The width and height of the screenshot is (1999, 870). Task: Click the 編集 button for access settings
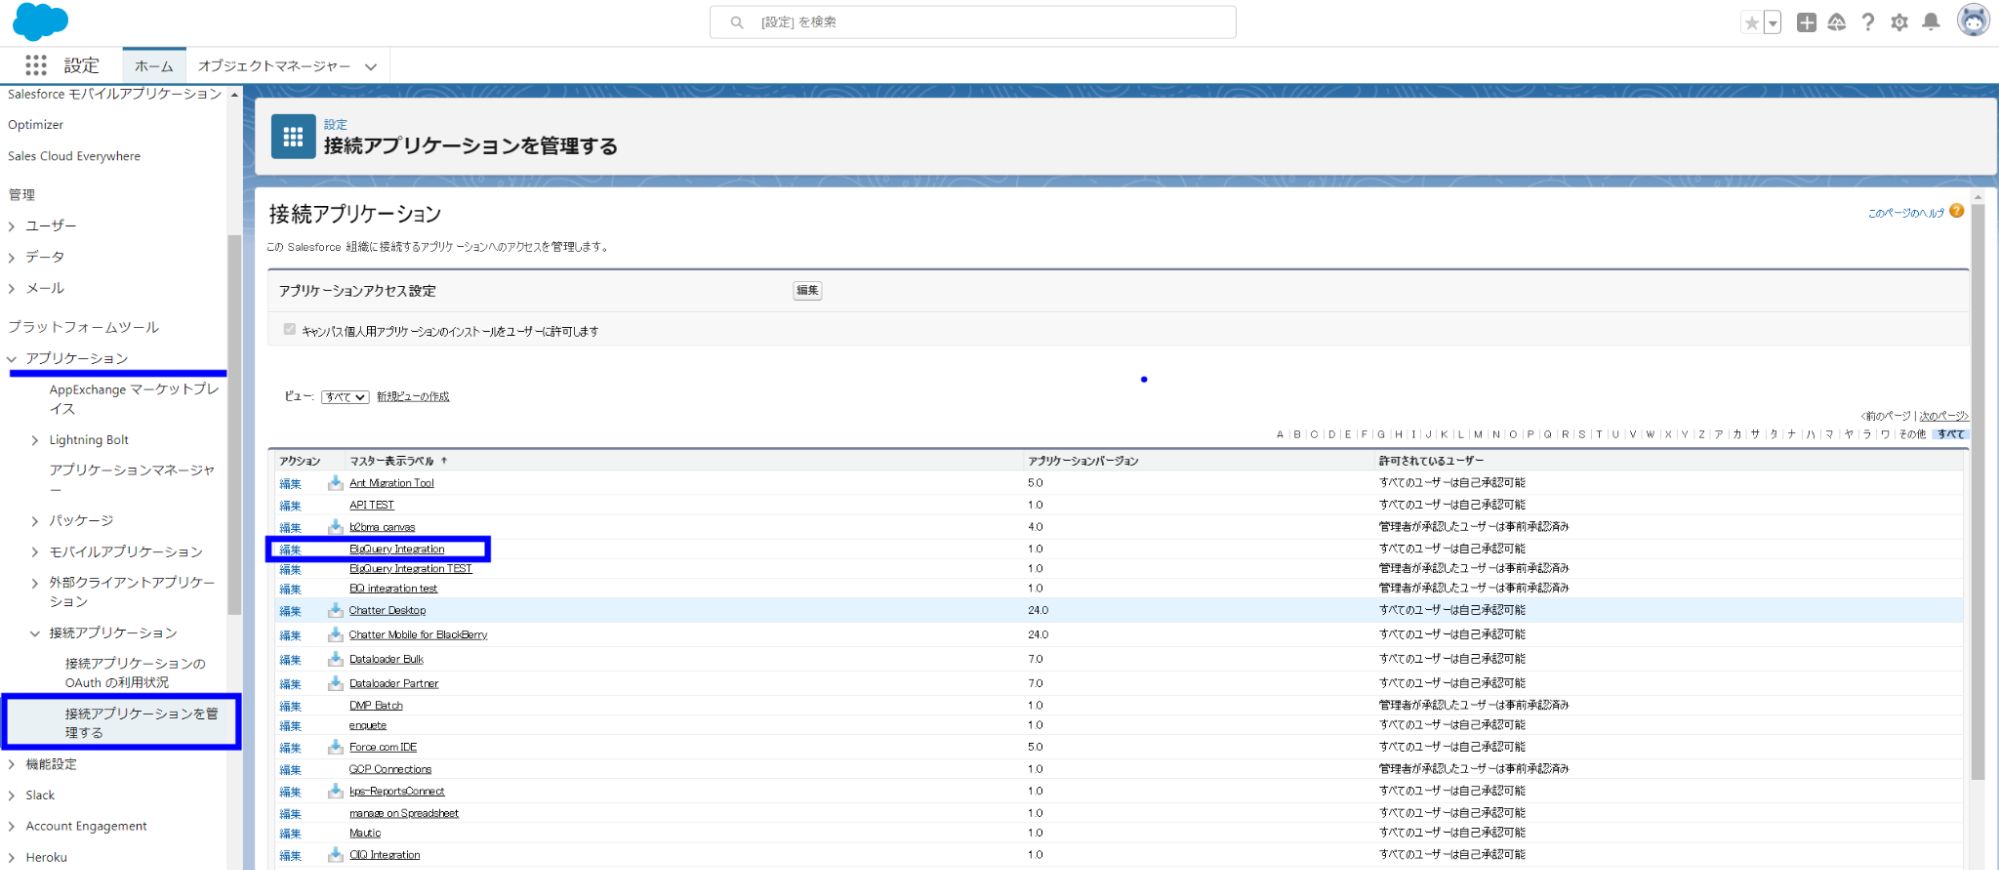click(x=807, y=291)
